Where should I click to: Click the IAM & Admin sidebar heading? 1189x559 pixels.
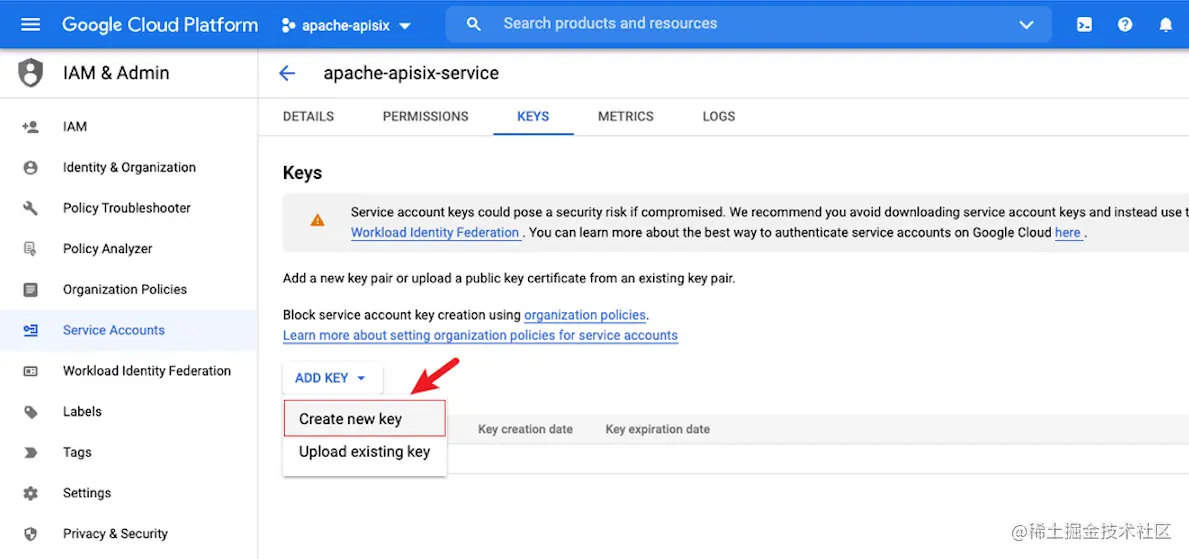[116, 73]
